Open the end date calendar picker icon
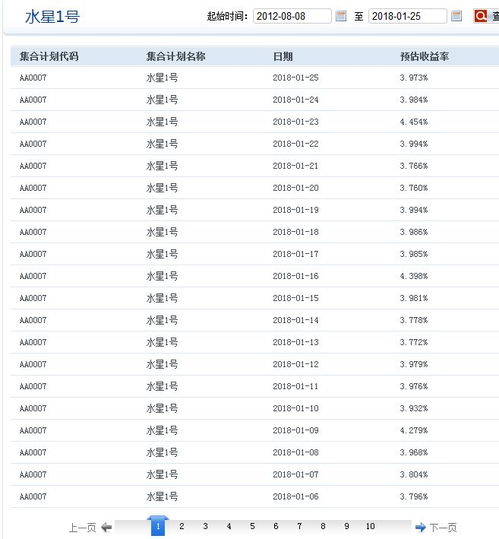The image size is (499, 539). (456, 16)
